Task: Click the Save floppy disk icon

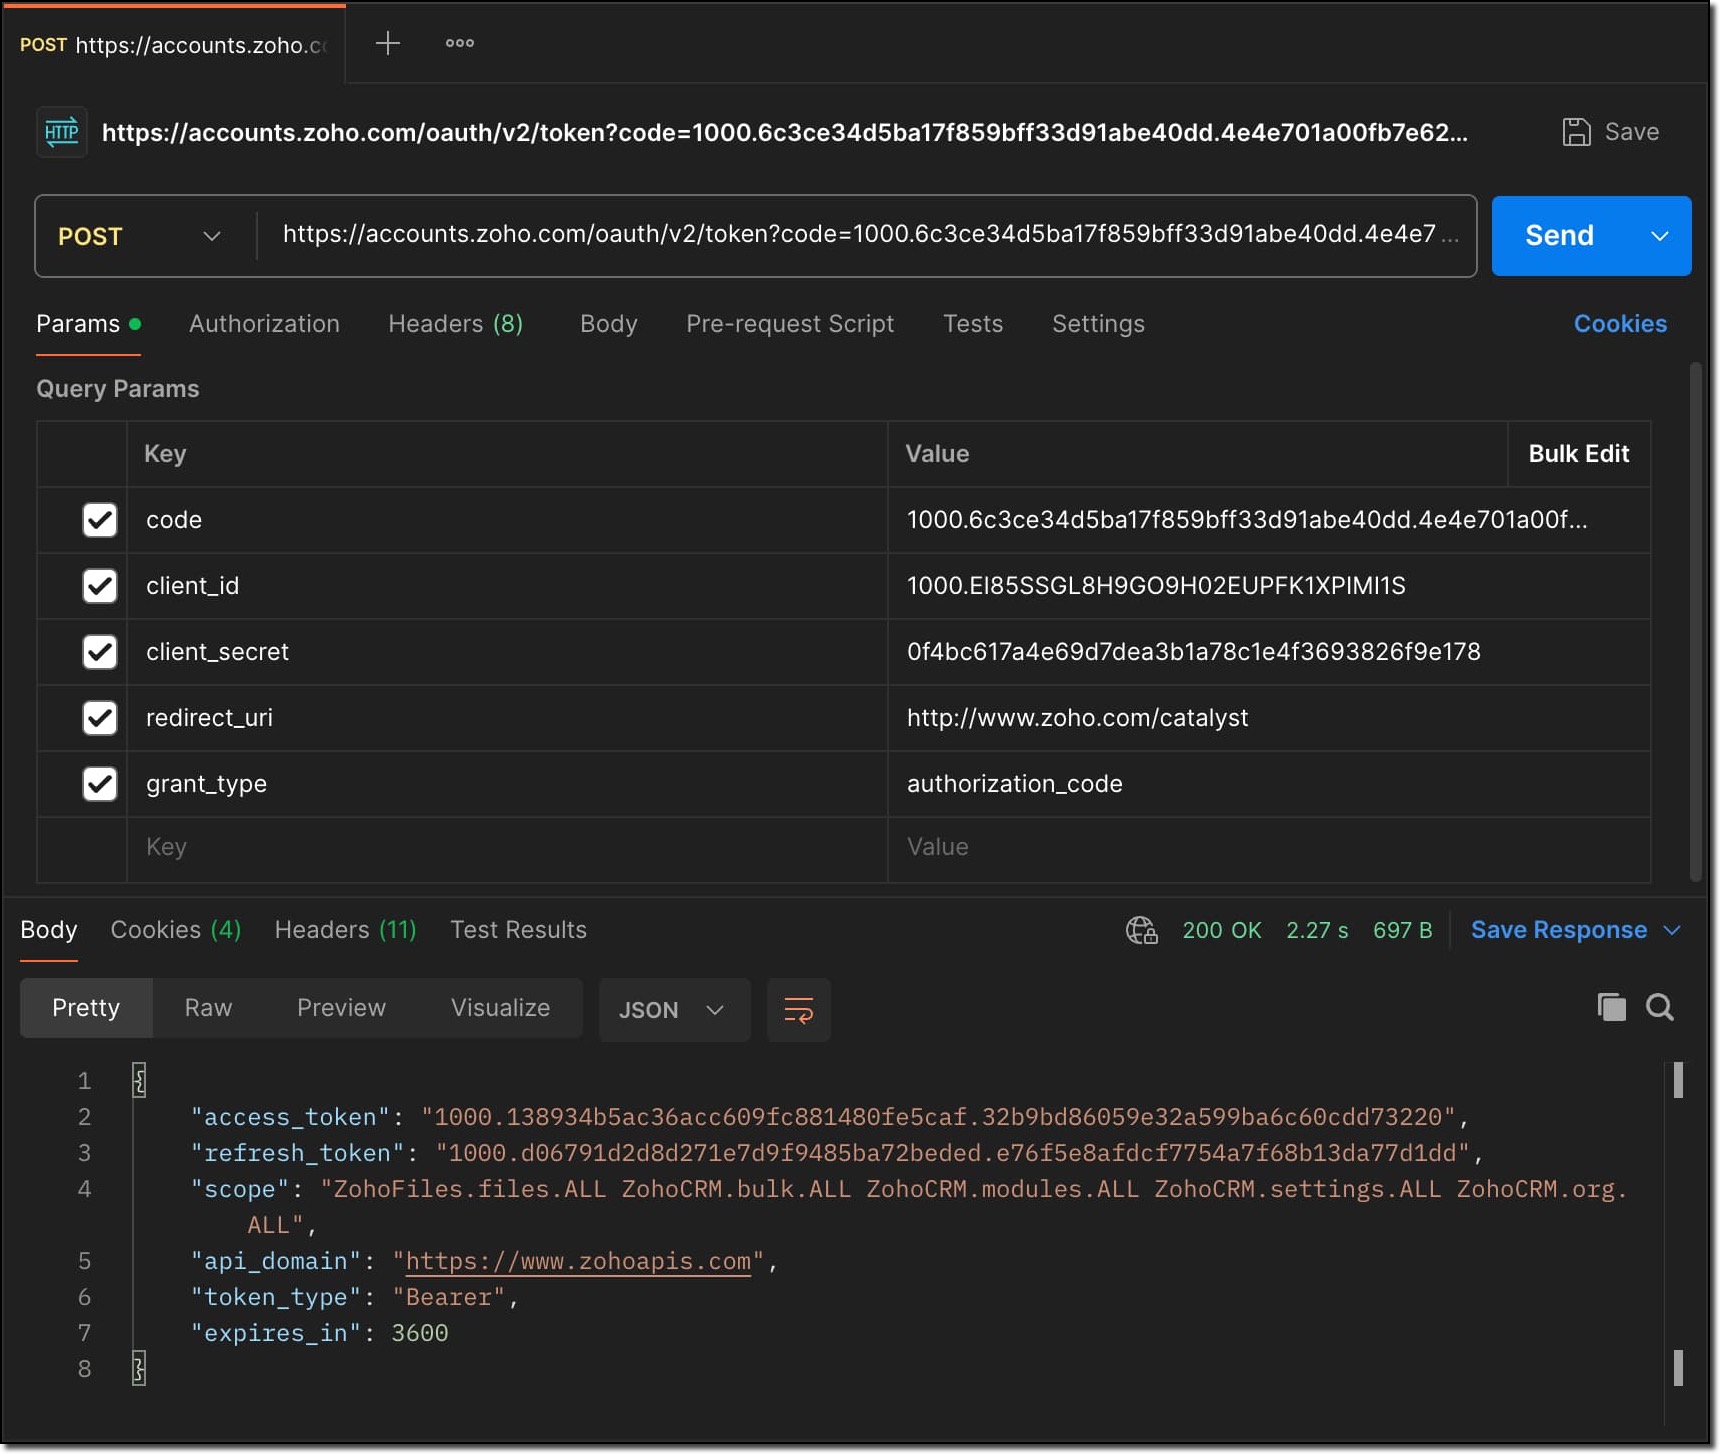Action: click(x=1576, y=132)
